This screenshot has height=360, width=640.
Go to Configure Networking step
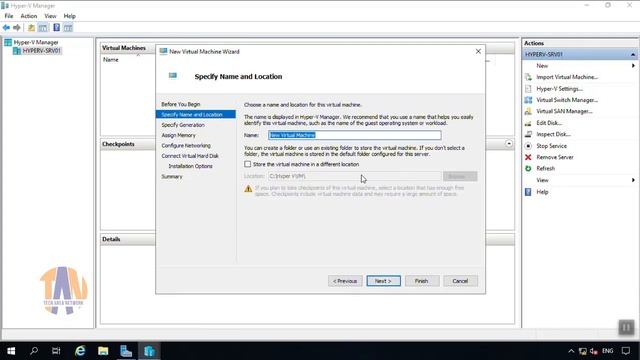click(186, 145)
